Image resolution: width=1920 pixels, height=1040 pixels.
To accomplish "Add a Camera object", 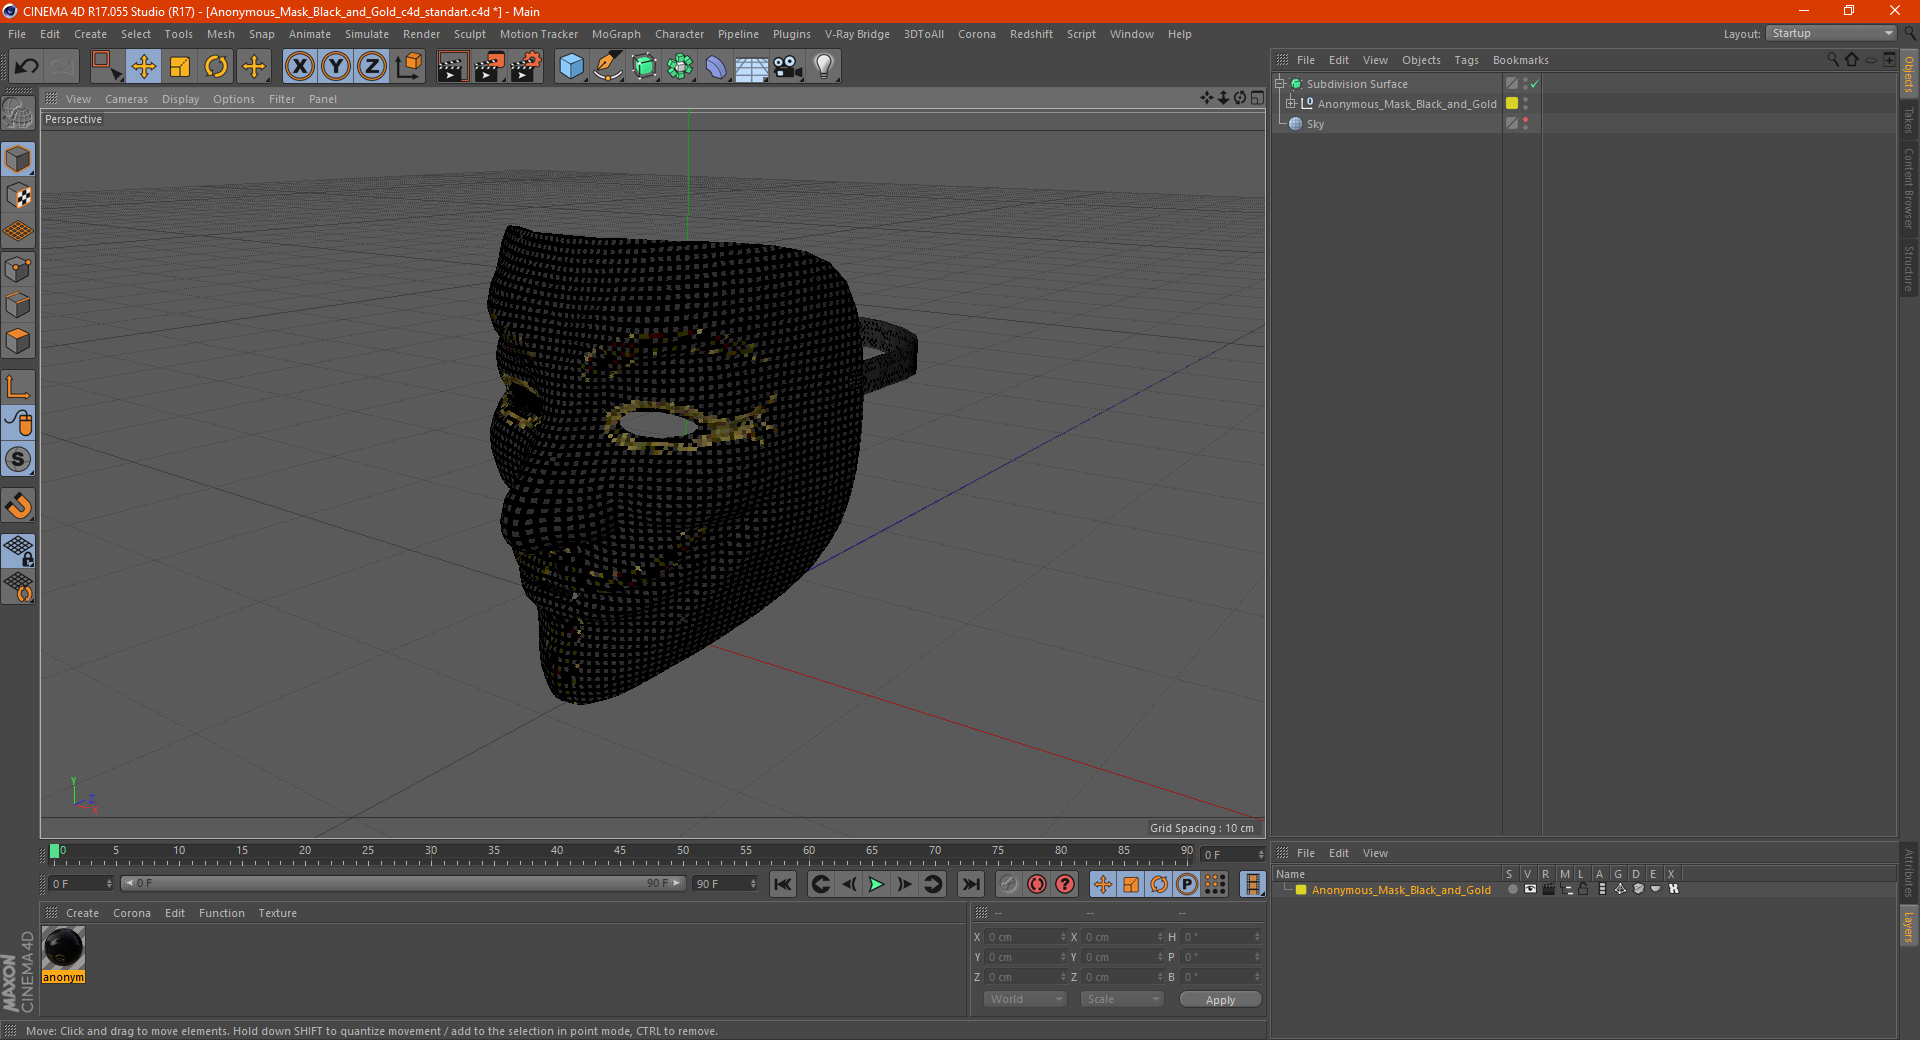I will 788,67.
